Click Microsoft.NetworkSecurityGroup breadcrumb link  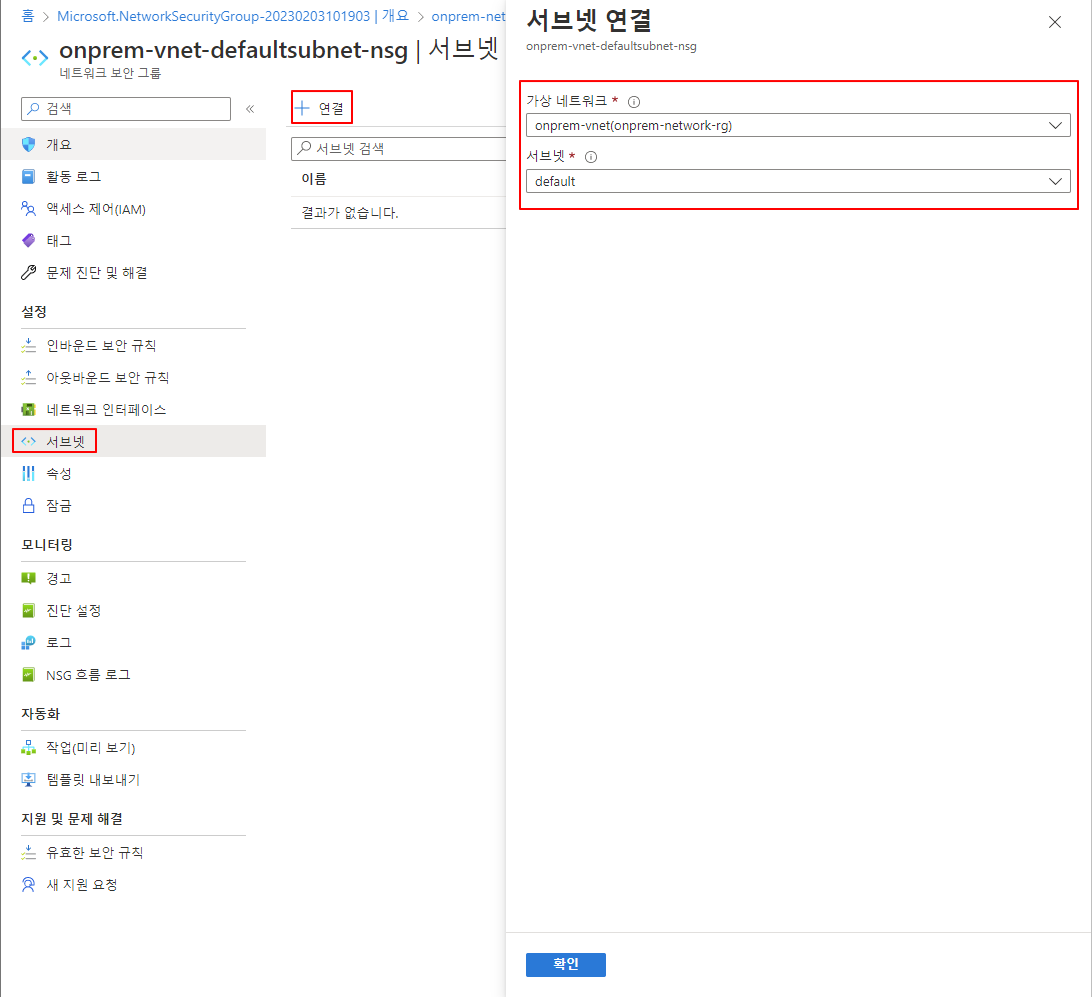tap(233, 16)
